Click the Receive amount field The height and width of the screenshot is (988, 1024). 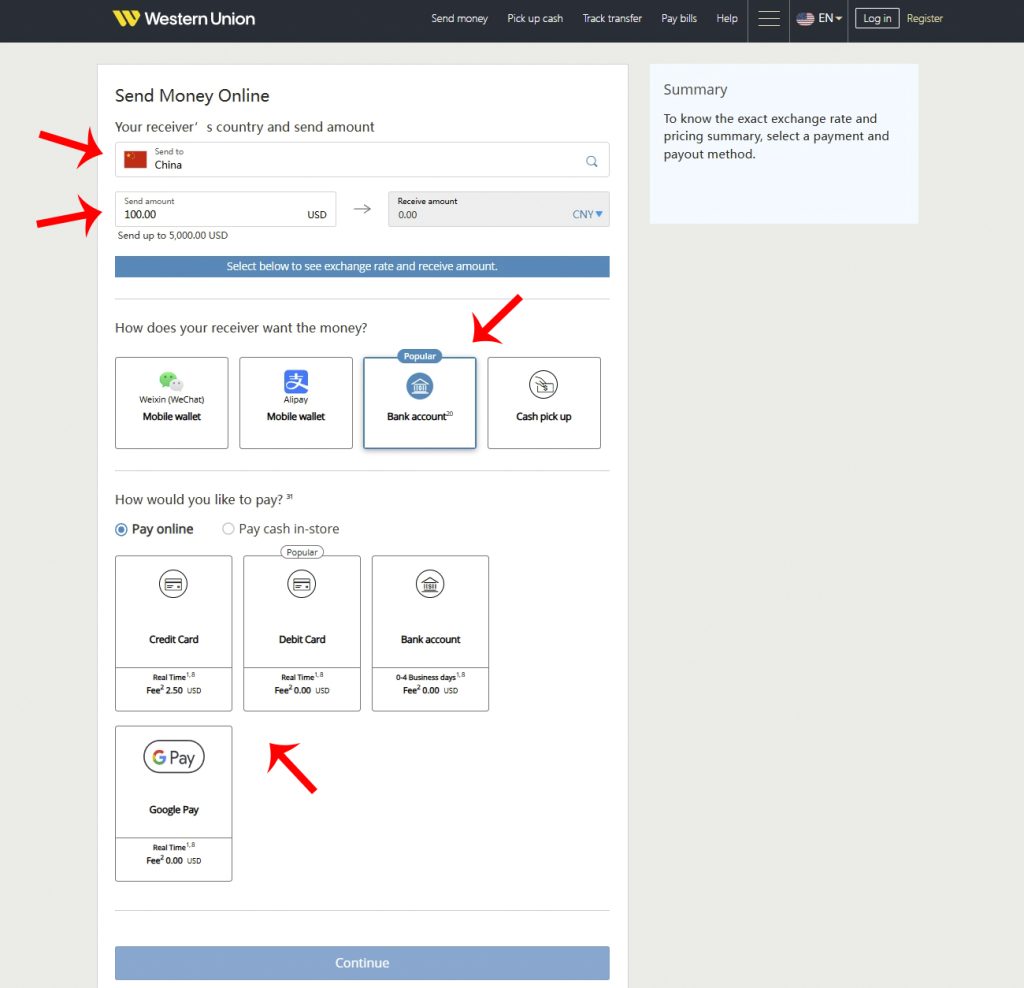click(499, 209)
